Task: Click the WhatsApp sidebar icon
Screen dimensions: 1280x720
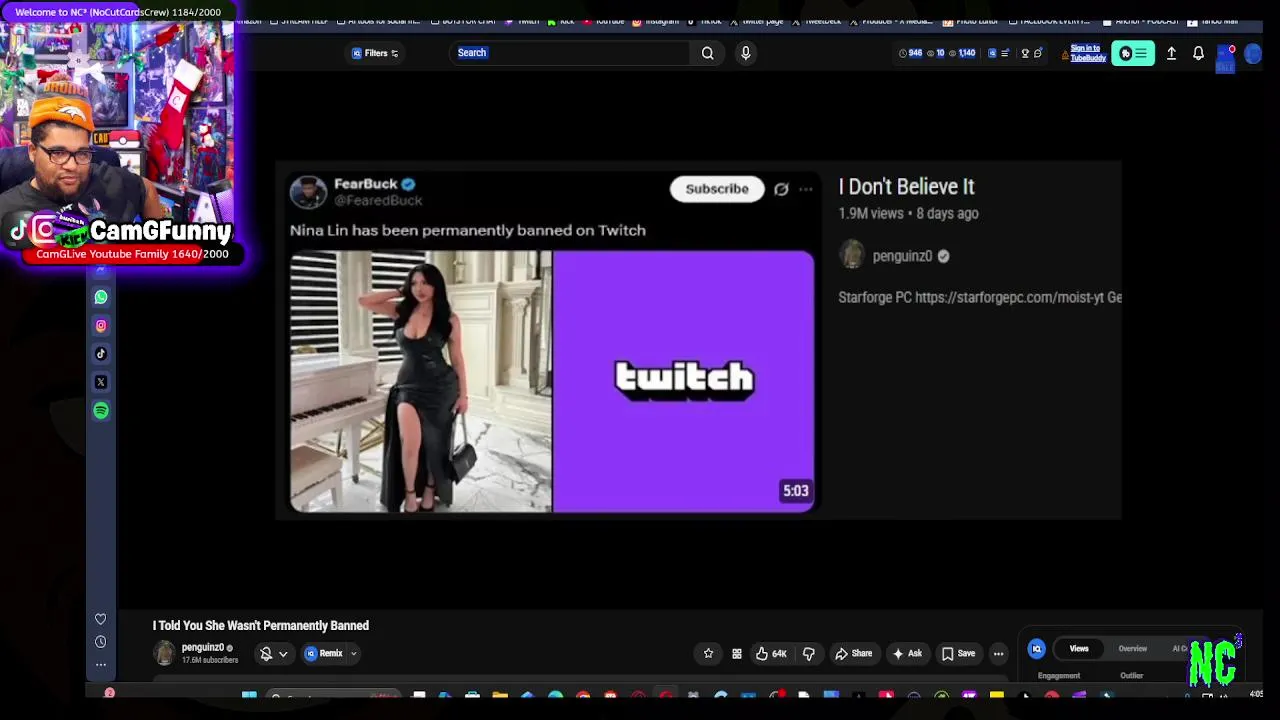Action: 101,297
